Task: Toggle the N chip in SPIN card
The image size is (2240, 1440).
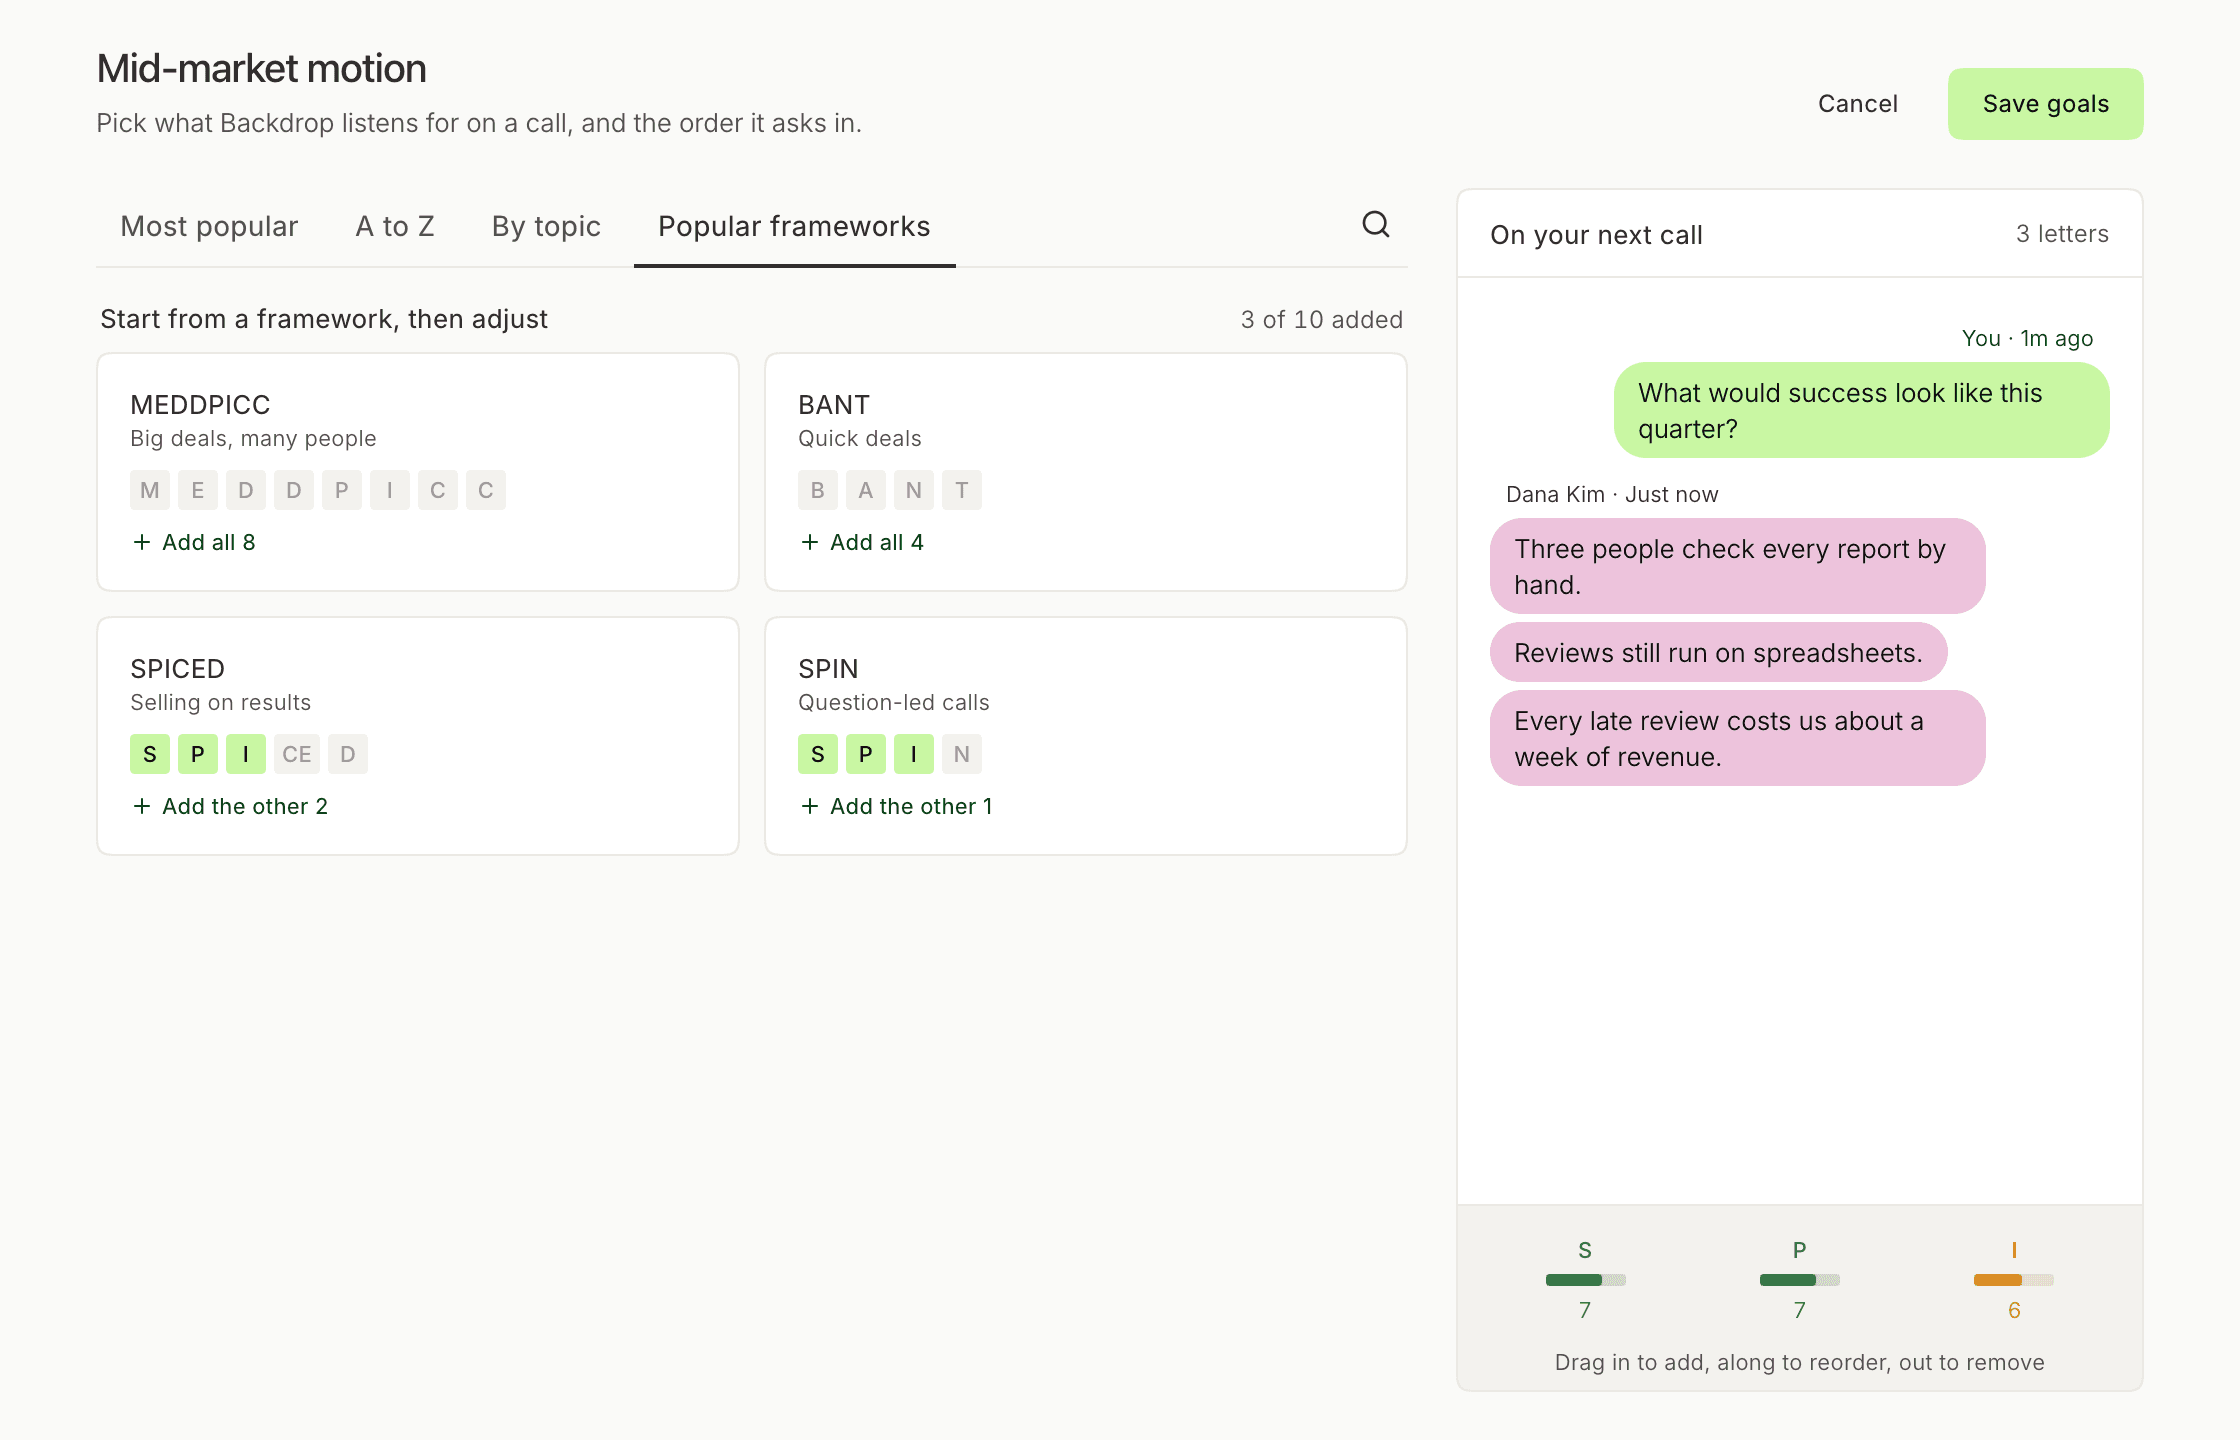Action: coord(962,754)
